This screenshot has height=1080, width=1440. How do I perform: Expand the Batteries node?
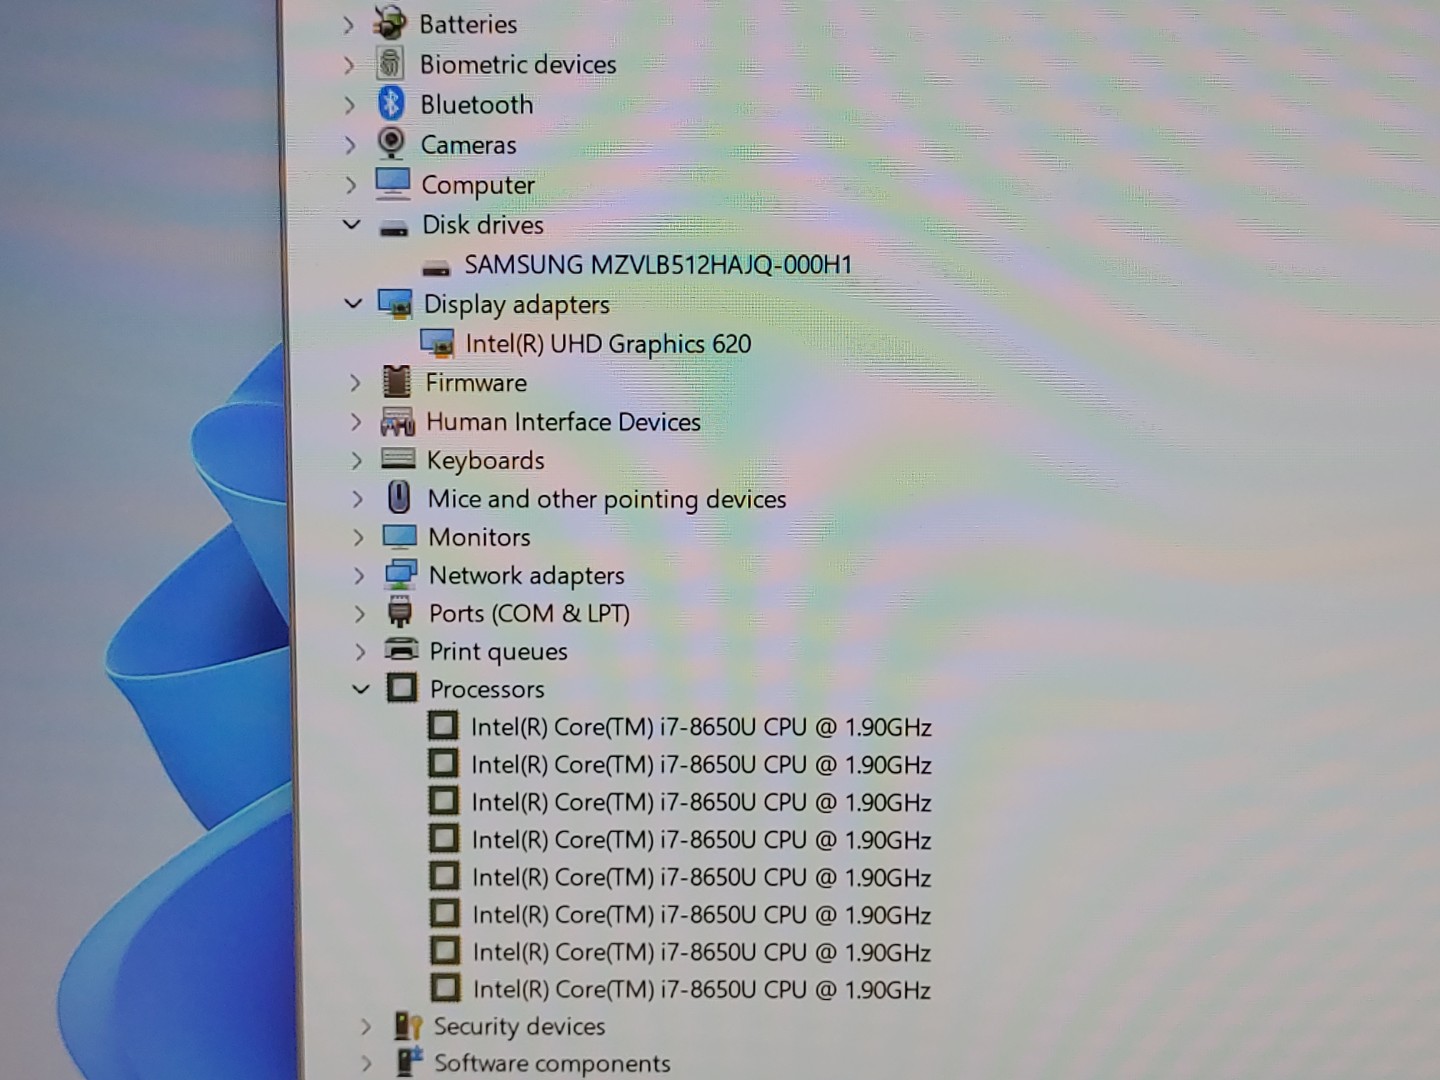pyautogui.click(x=348, y=24)
